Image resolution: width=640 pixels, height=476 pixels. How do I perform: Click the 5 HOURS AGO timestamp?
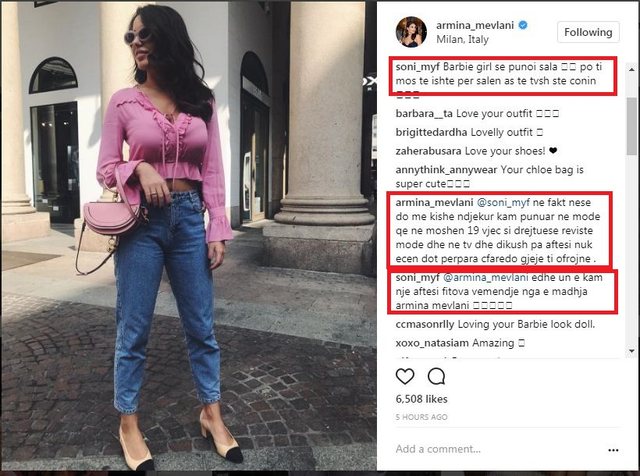pyautogui.click(x=421, y=417)
